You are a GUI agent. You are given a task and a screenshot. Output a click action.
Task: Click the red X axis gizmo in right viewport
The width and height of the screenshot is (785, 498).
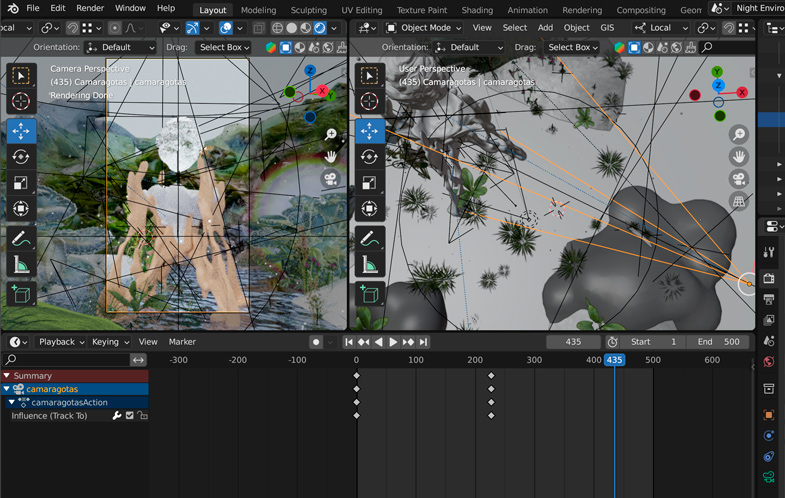click(742, 92)
